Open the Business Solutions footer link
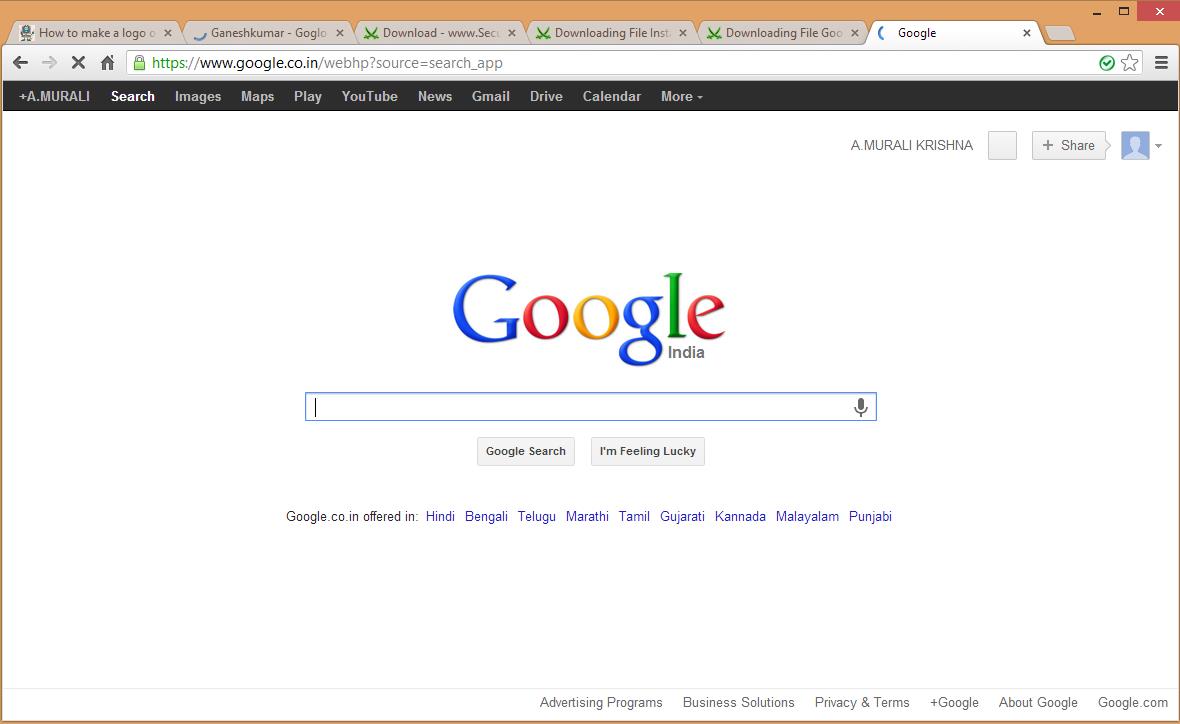This screenshot has width=1180, height=724. [x=739, y=702]
